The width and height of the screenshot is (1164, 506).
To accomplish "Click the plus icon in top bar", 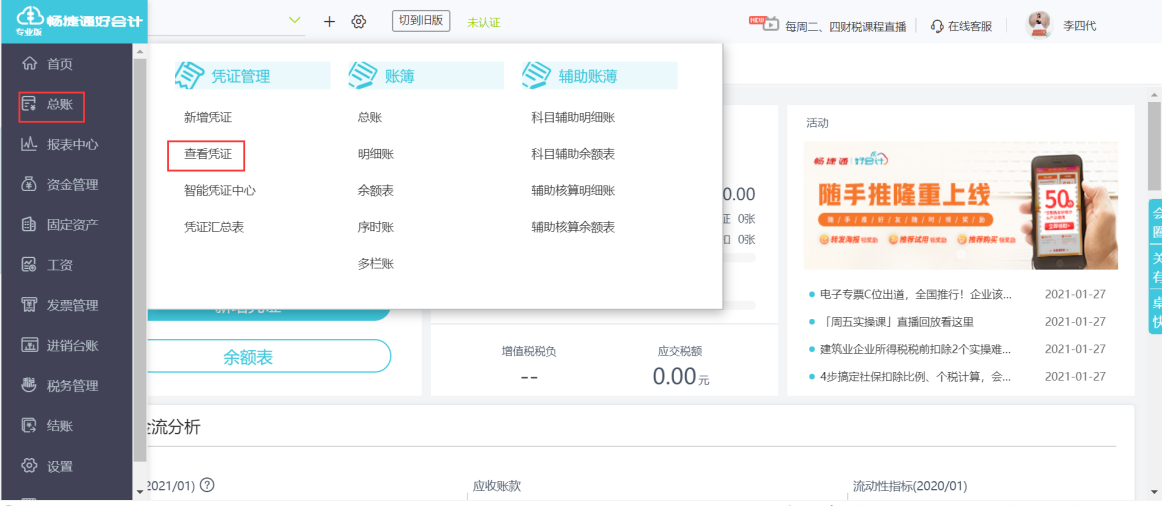I will click(330, 22).
